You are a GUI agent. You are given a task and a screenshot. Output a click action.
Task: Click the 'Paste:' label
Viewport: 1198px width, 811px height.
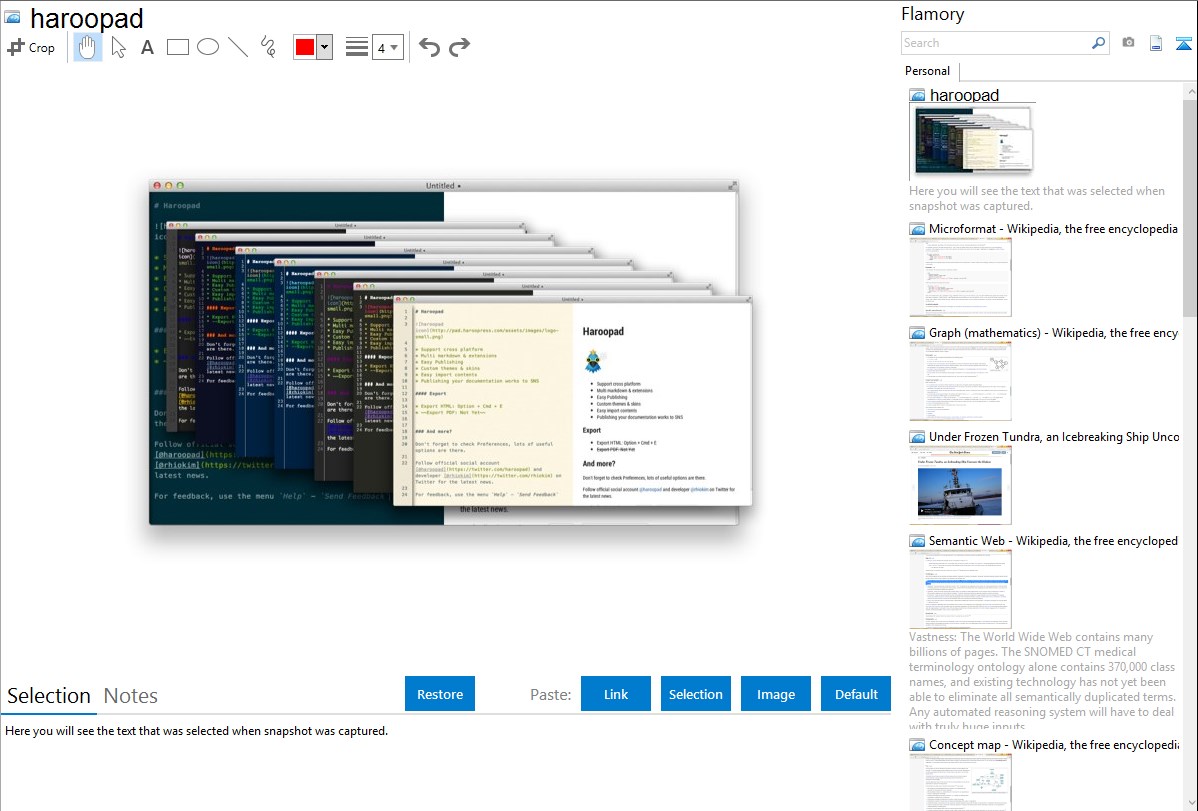coord(551,695)
